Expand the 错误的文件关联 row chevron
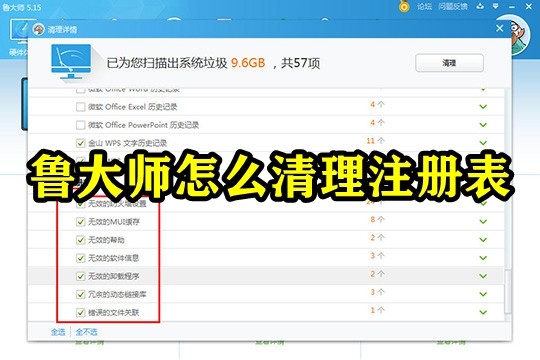 [483, 312]
